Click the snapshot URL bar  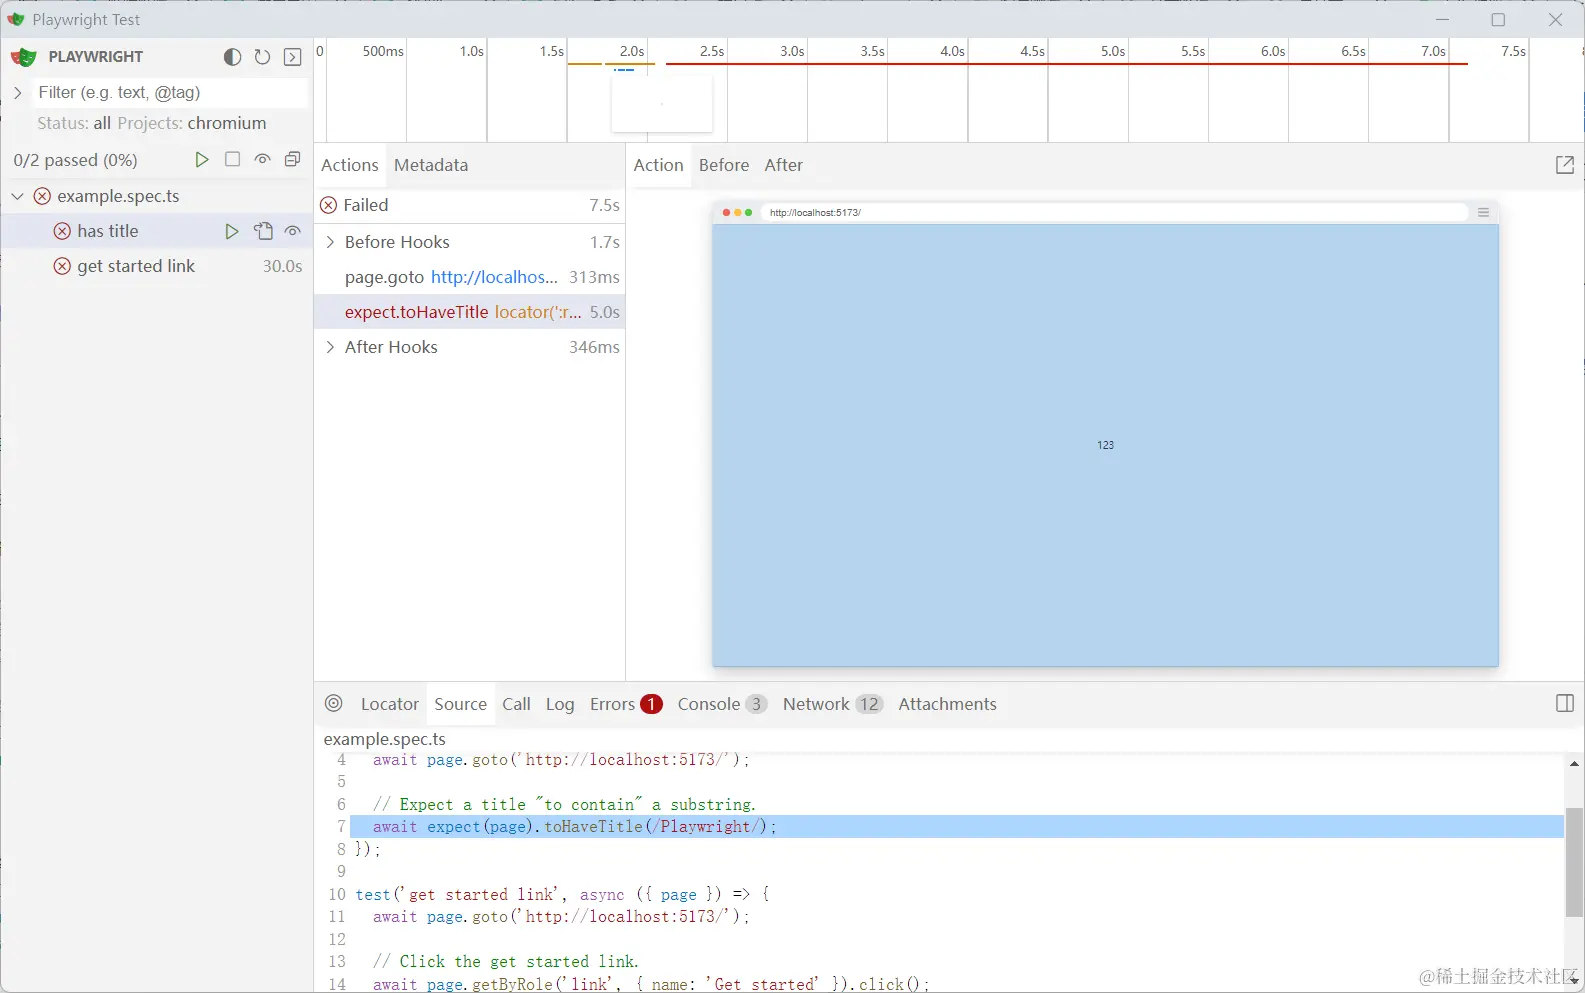[1113, 212]
